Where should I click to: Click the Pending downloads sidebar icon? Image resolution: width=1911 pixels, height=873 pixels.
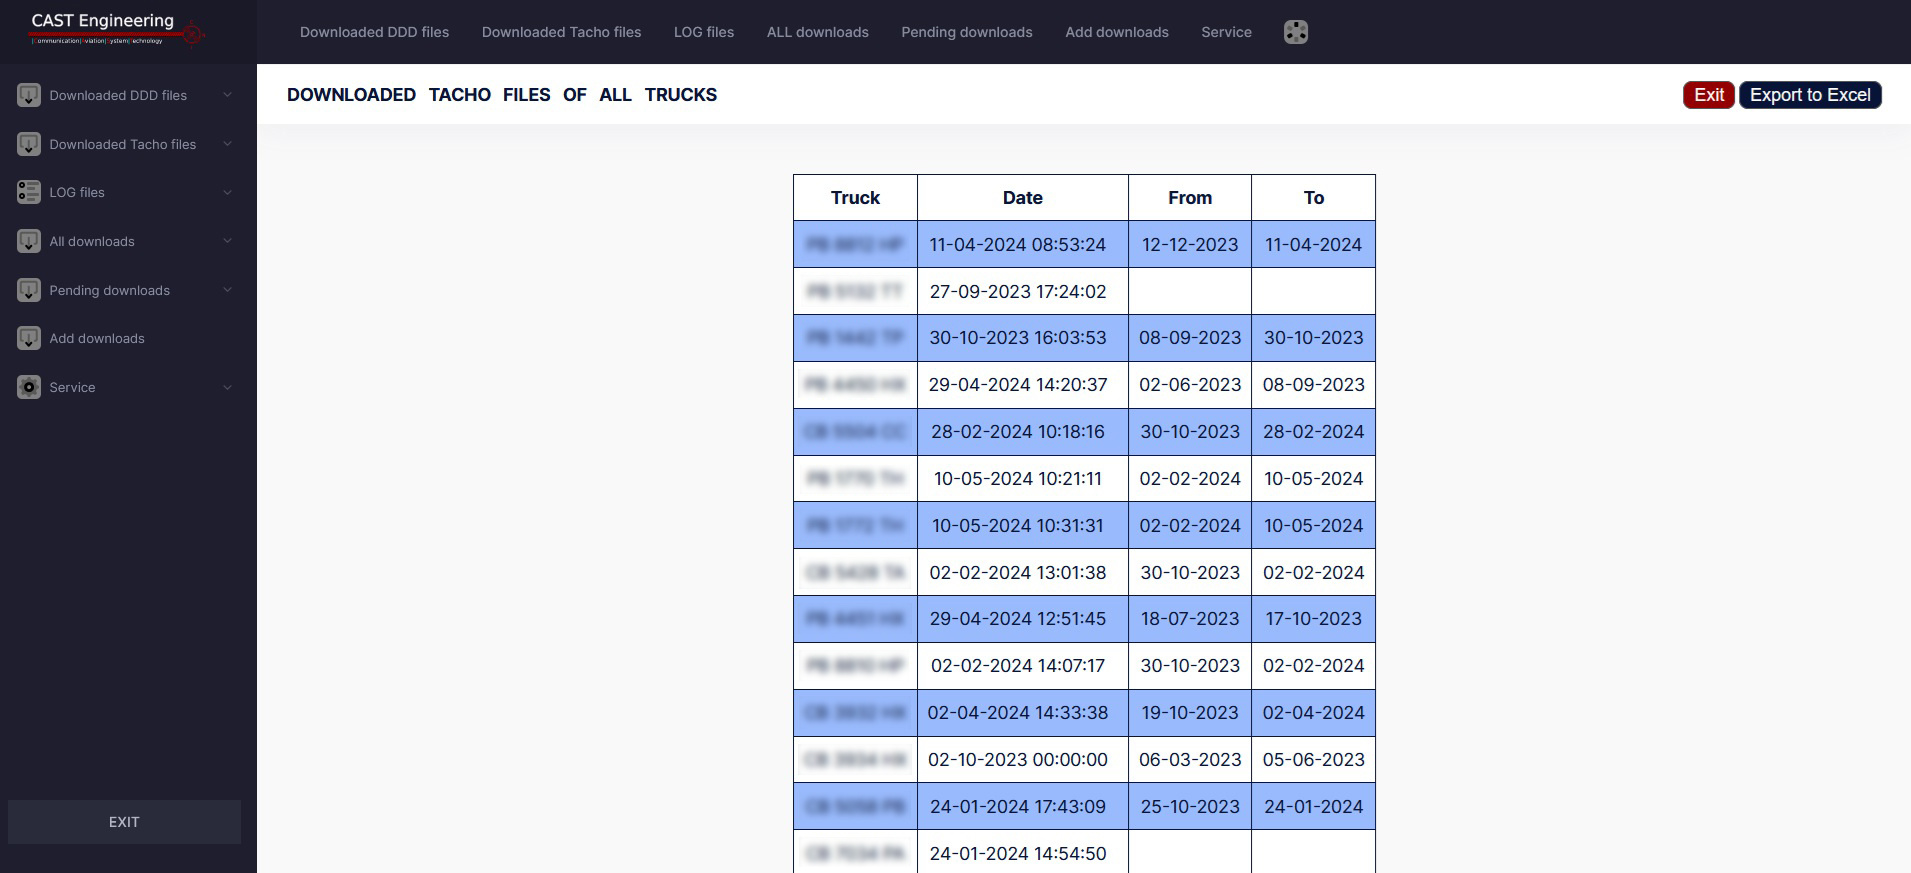[29, 290]
